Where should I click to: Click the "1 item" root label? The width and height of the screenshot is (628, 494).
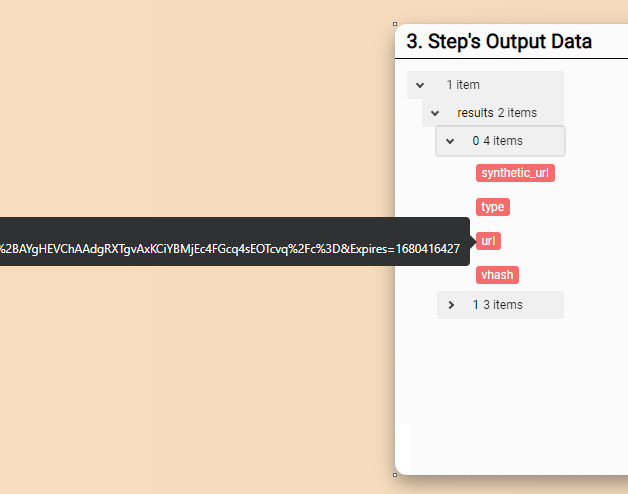tap(463, 85)
